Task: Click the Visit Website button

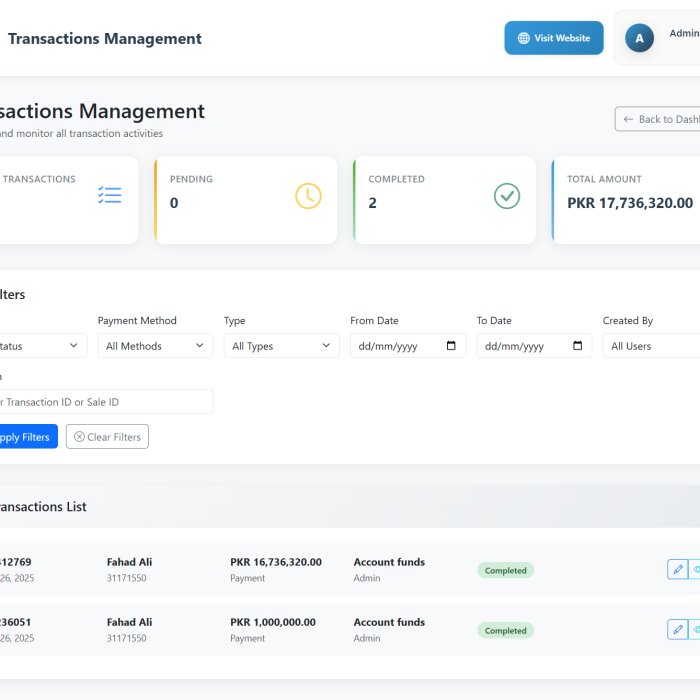Action: point(553,38)
